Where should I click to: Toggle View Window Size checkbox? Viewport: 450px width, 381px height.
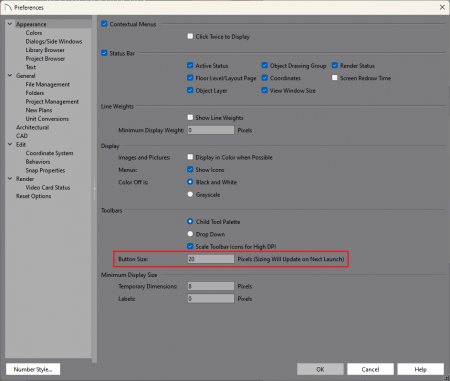pos(265,90)
